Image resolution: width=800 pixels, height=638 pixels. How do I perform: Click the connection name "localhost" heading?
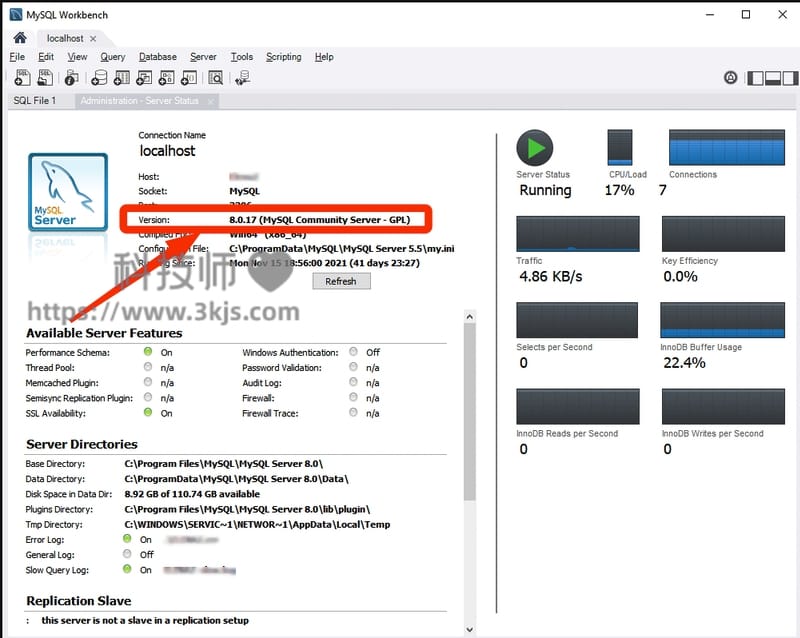(167, 151)
